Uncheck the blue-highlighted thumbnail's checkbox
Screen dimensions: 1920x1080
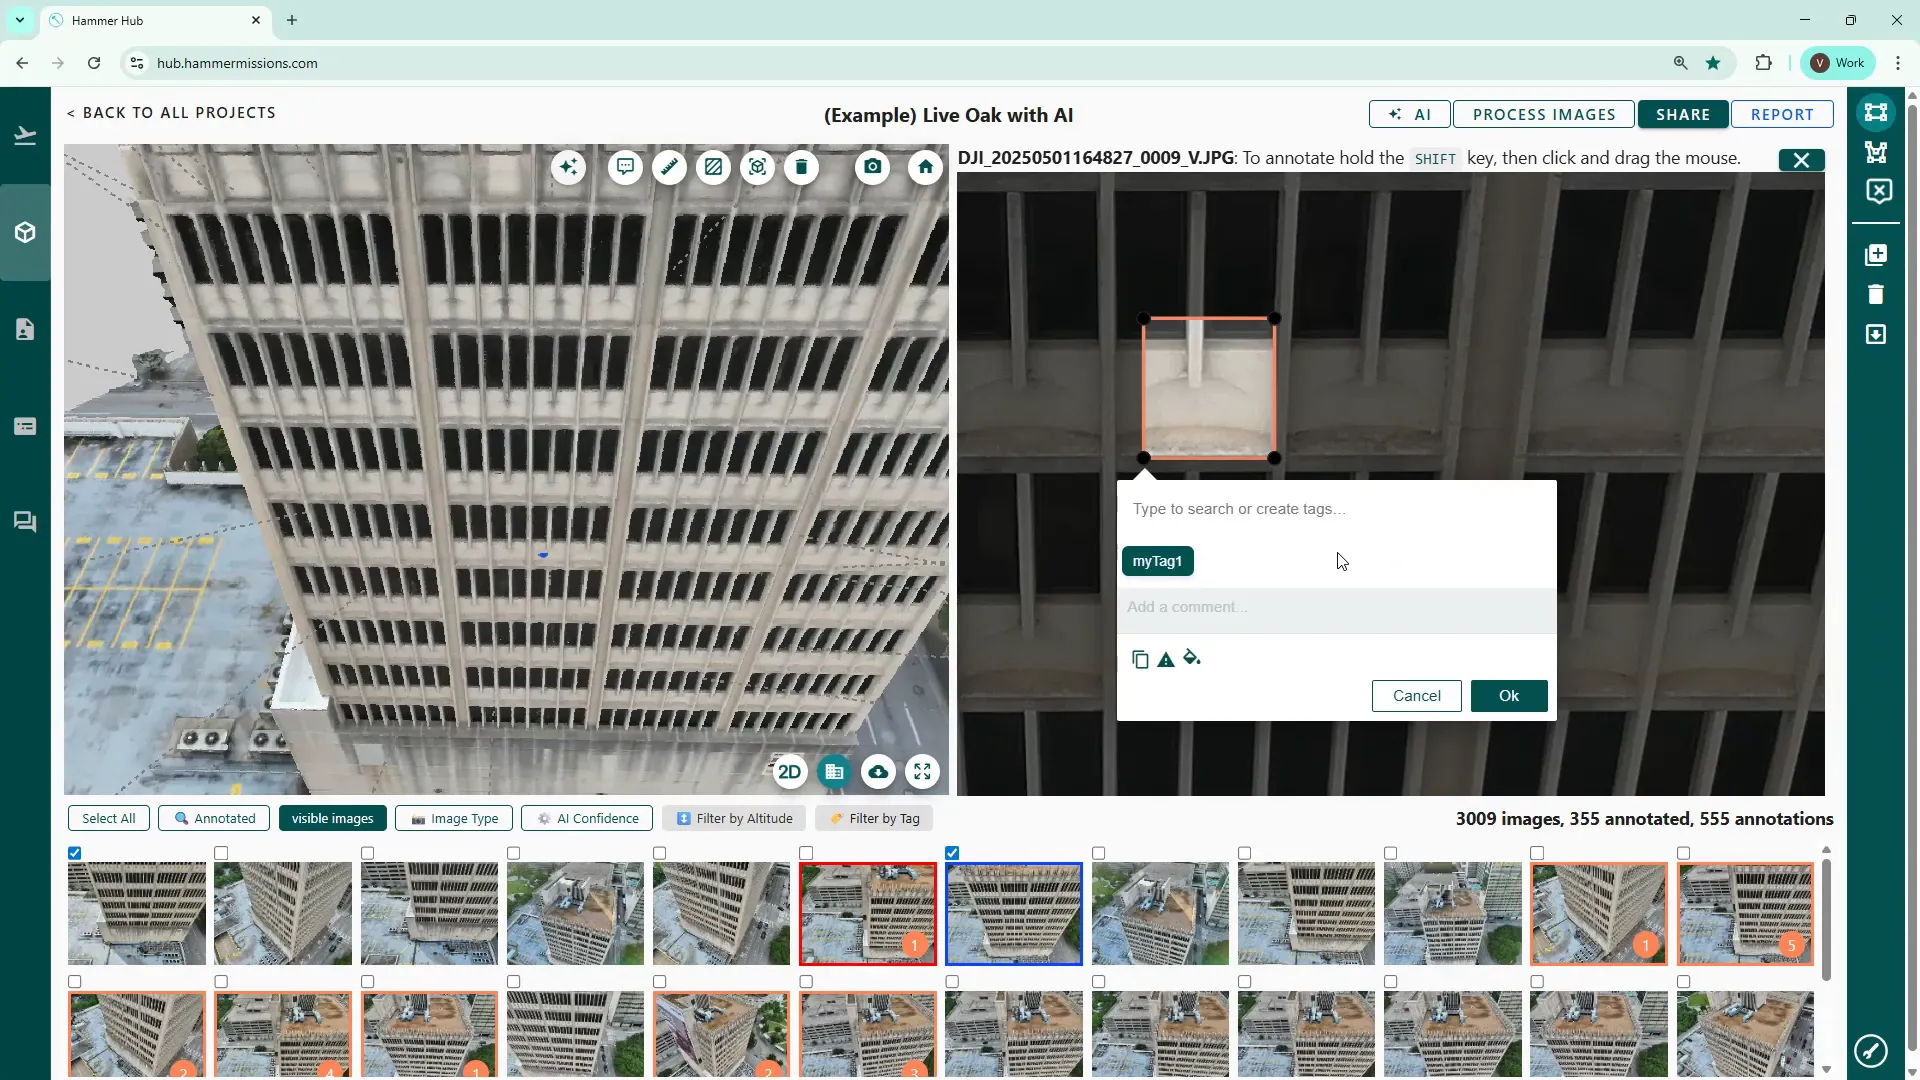click(x=952, y=853)
